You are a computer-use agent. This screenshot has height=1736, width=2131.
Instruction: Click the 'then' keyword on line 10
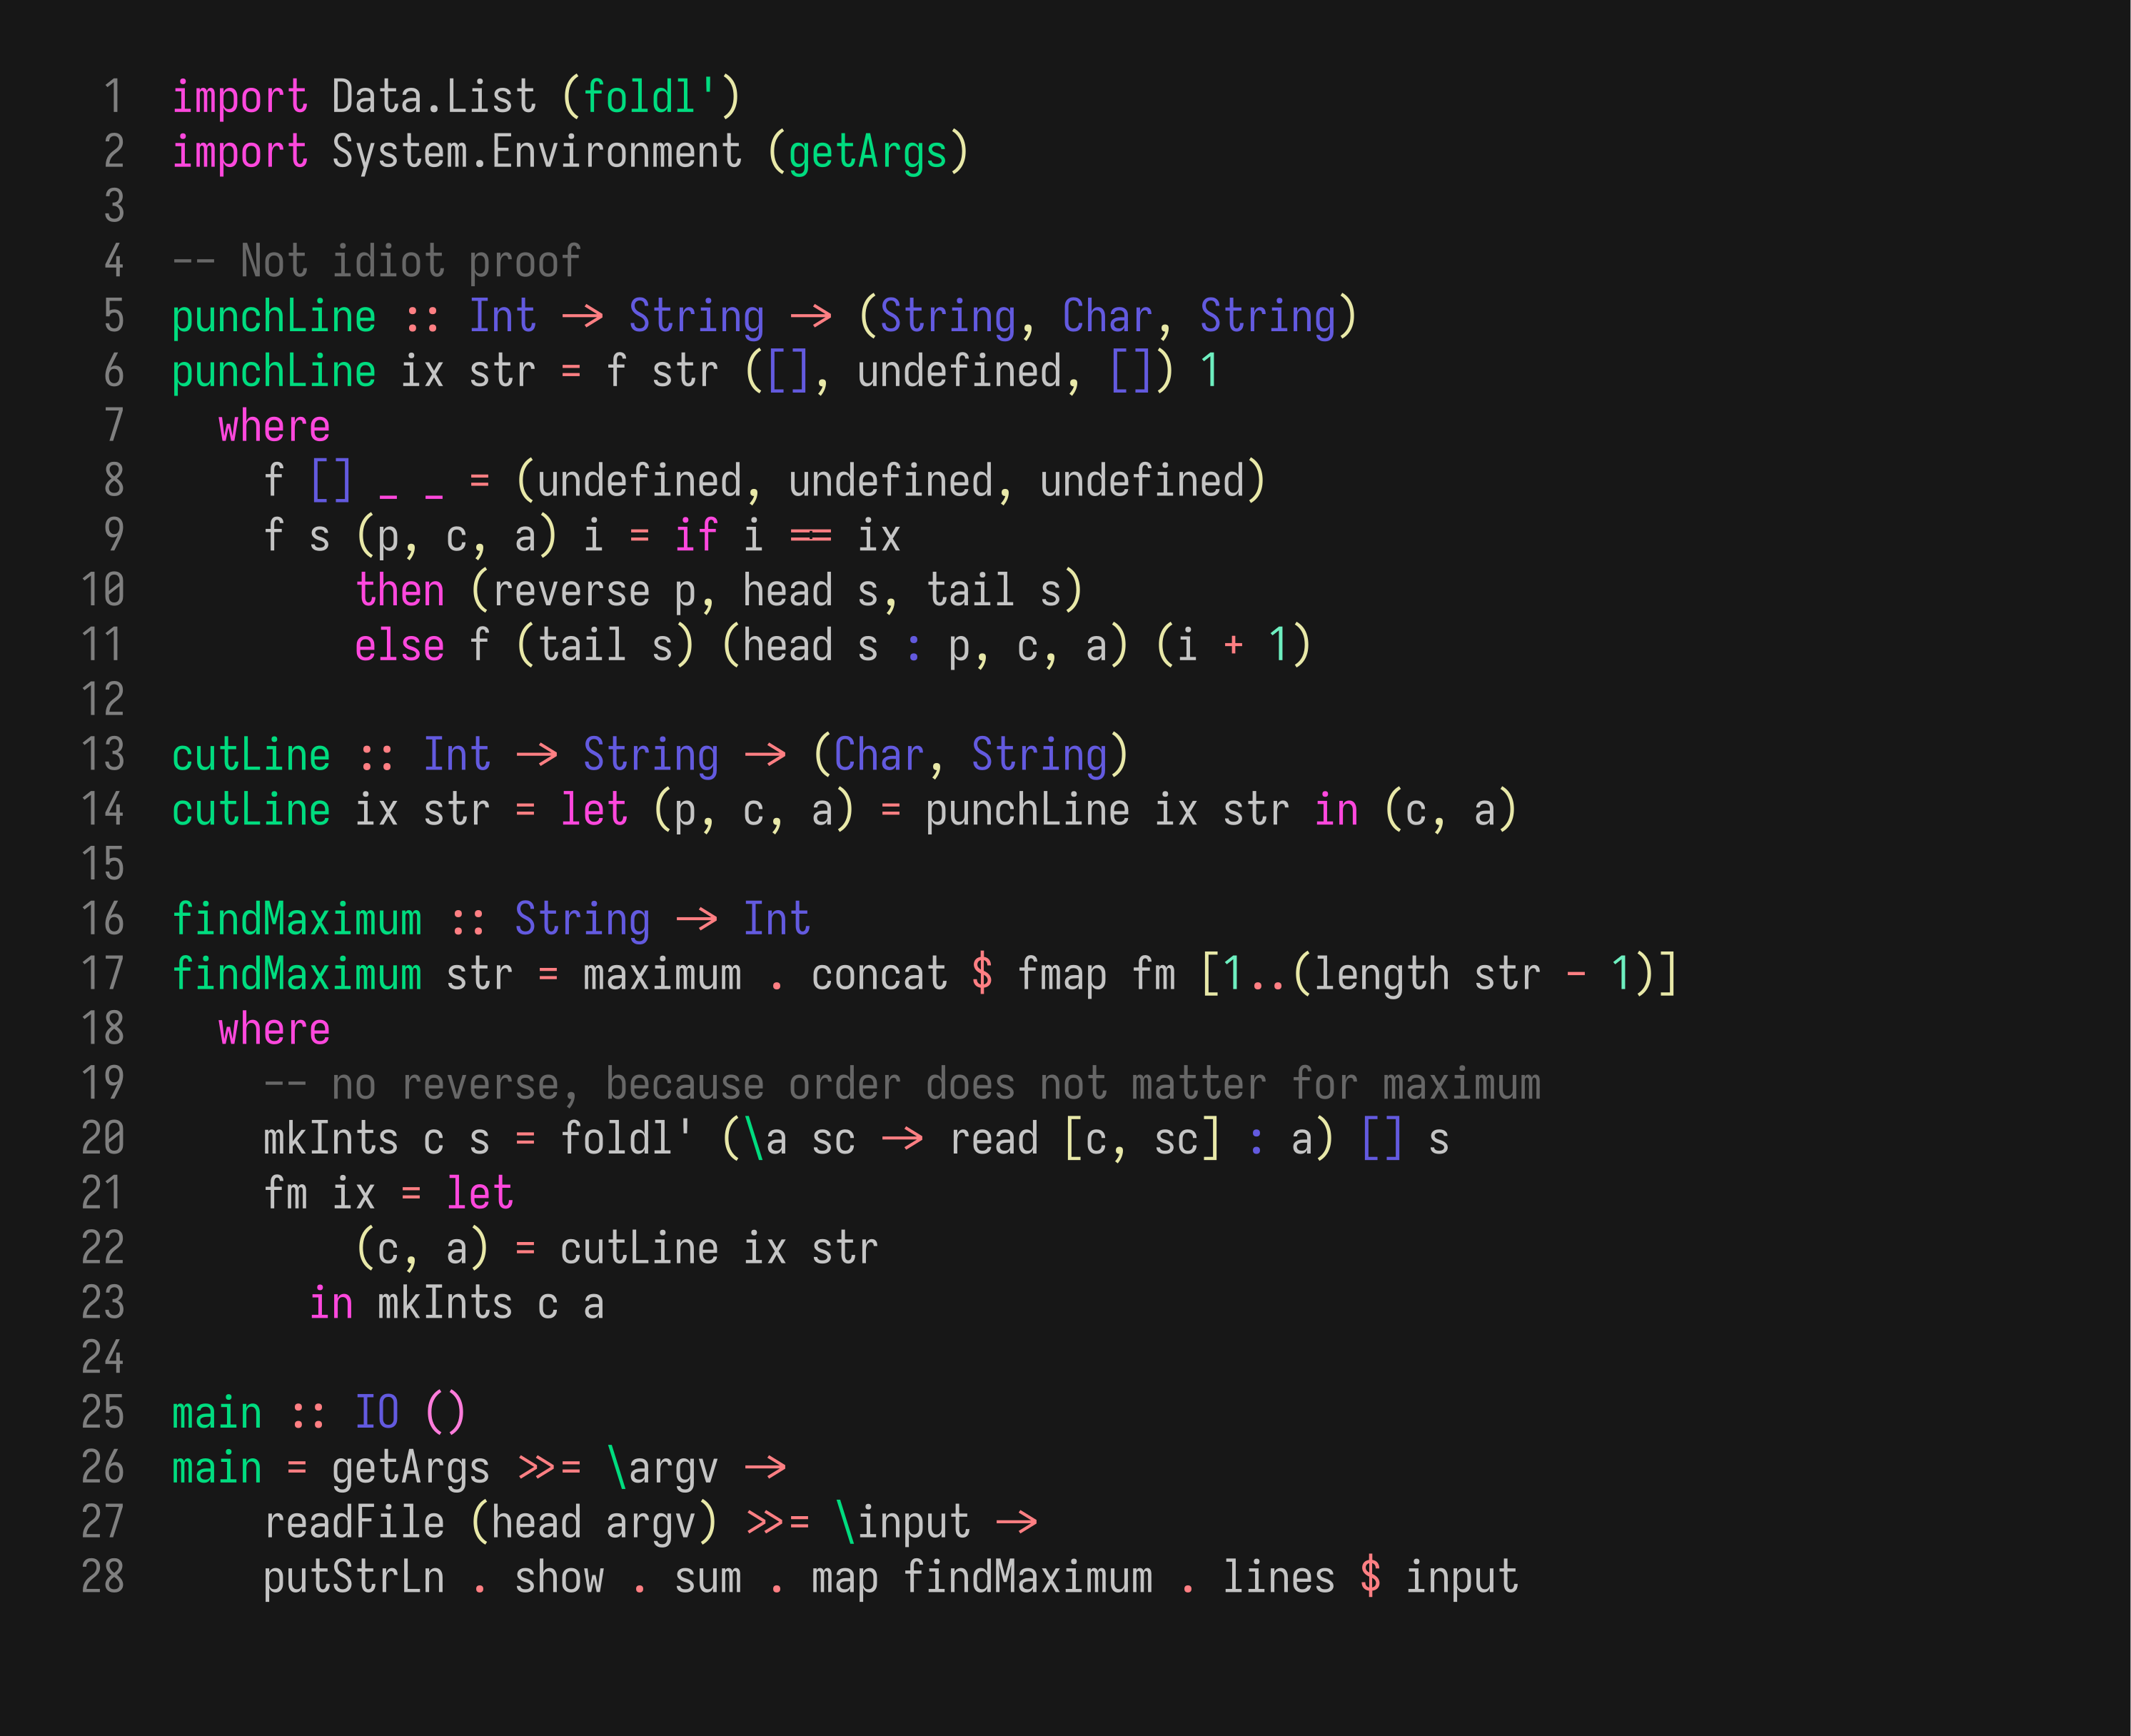pos(400,591)
